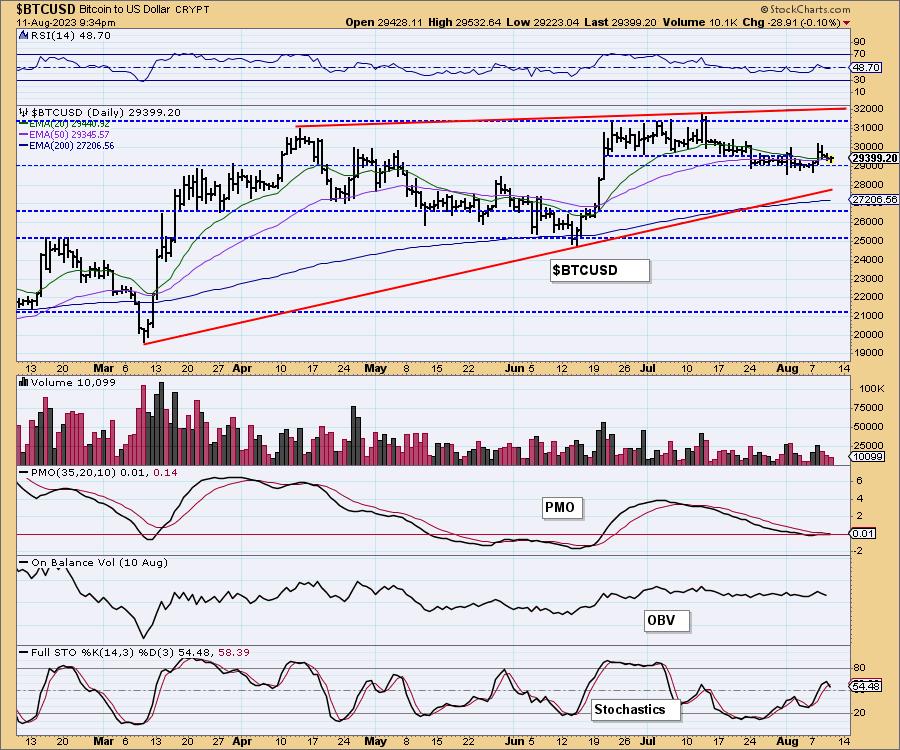Click the Full STO legend line marker
The height and width of the screenshot is (750, 900).
(24, 652)
